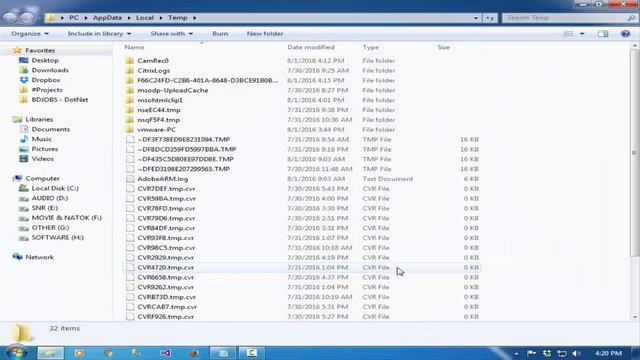Open address bar history dropdown
The width and height of the screenshot is (640, 360).
point(476,18)
